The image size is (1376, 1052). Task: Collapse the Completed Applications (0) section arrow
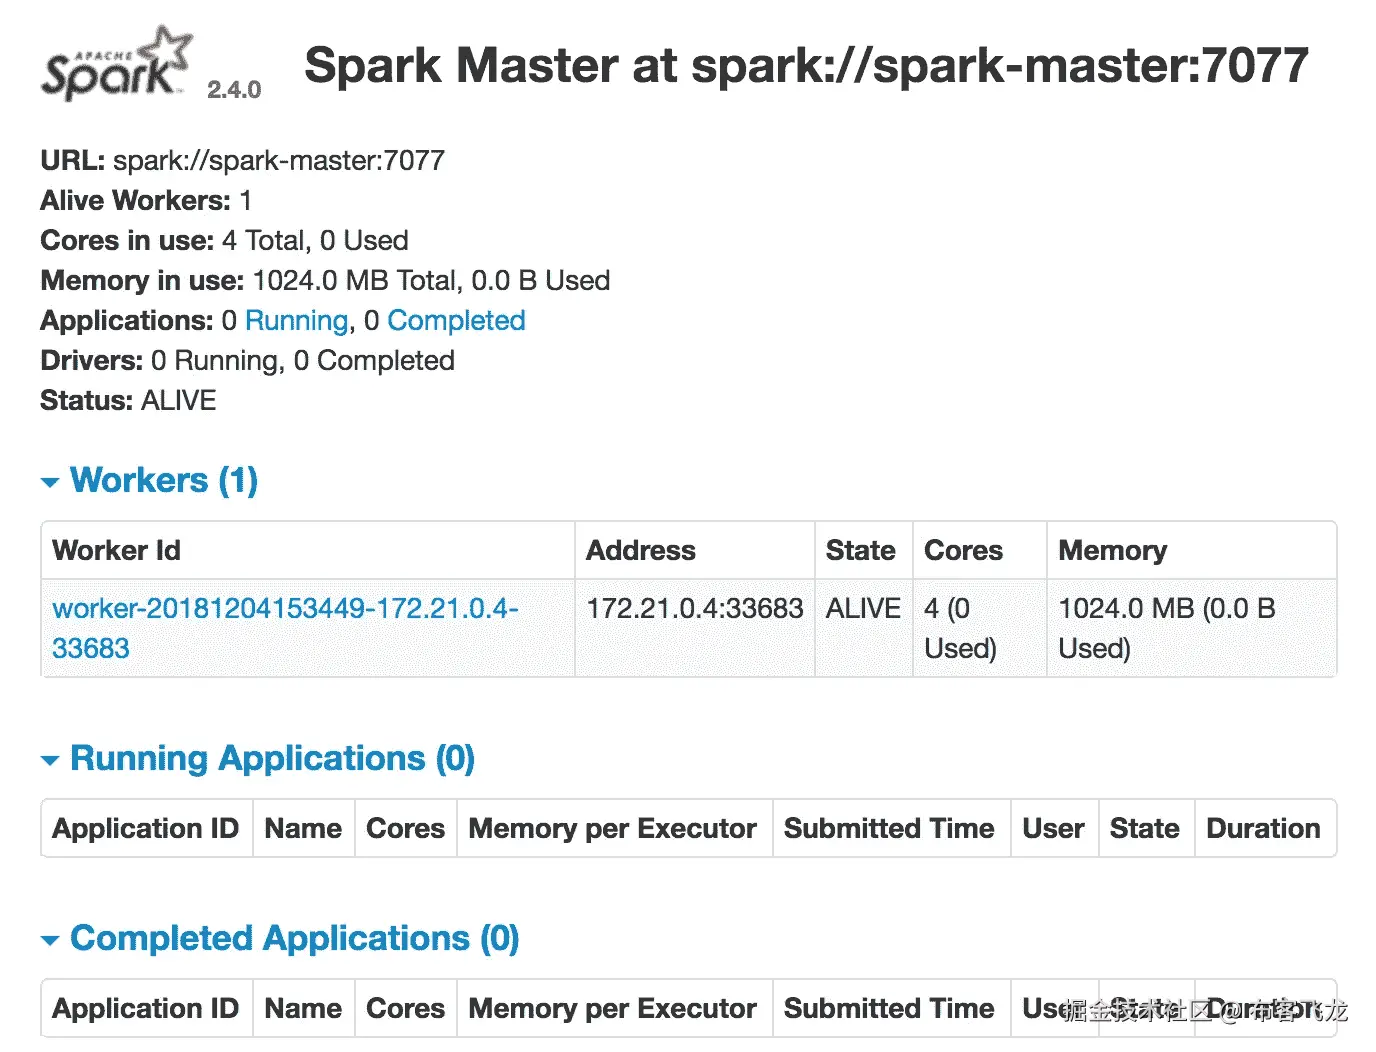coord(50,941)
